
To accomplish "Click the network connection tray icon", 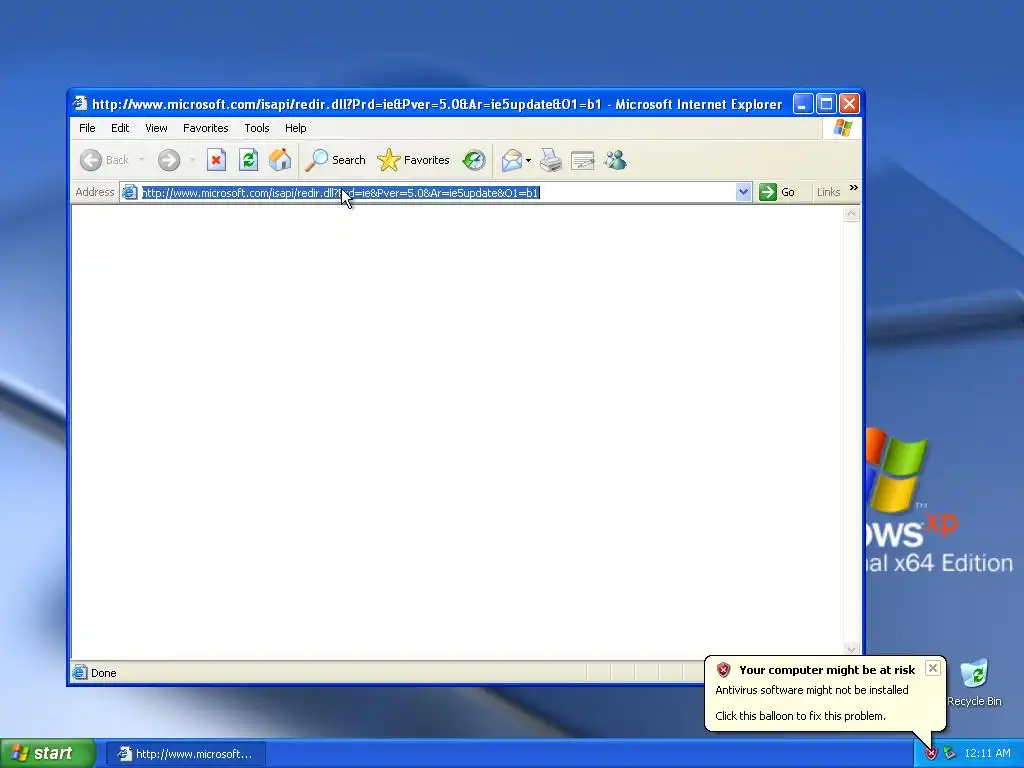I will 950,754.
